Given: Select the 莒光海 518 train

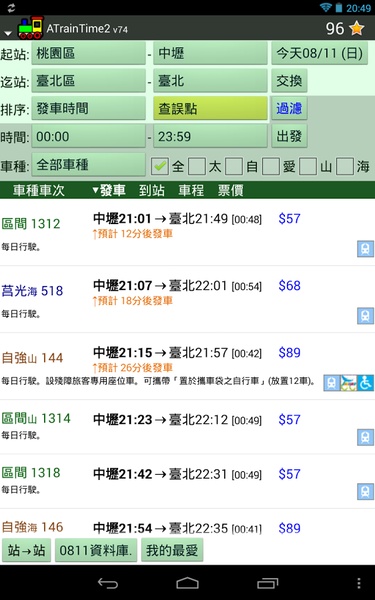Looking at the screenshot, I should coord(188,299).
